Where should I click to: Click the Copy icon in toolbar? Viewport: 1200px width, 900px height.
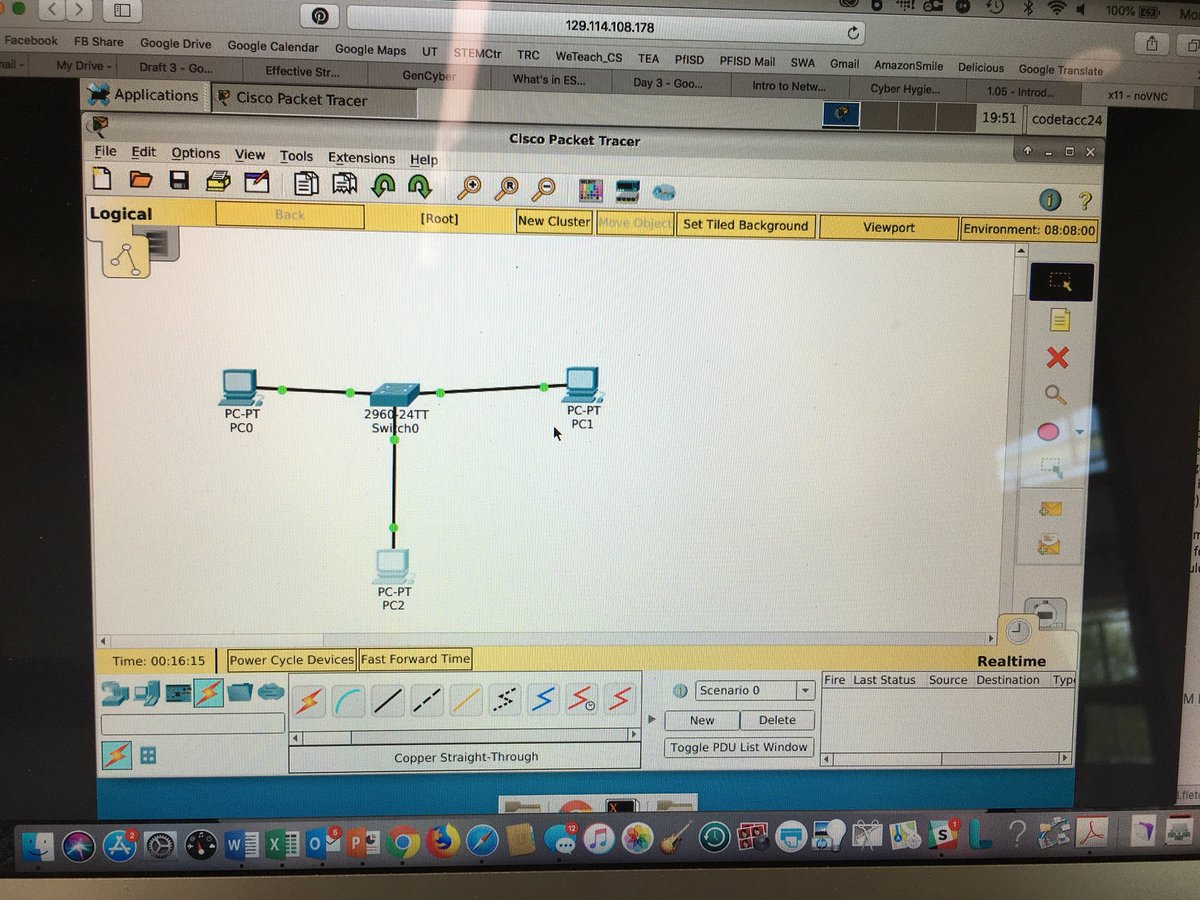[307, 184]
